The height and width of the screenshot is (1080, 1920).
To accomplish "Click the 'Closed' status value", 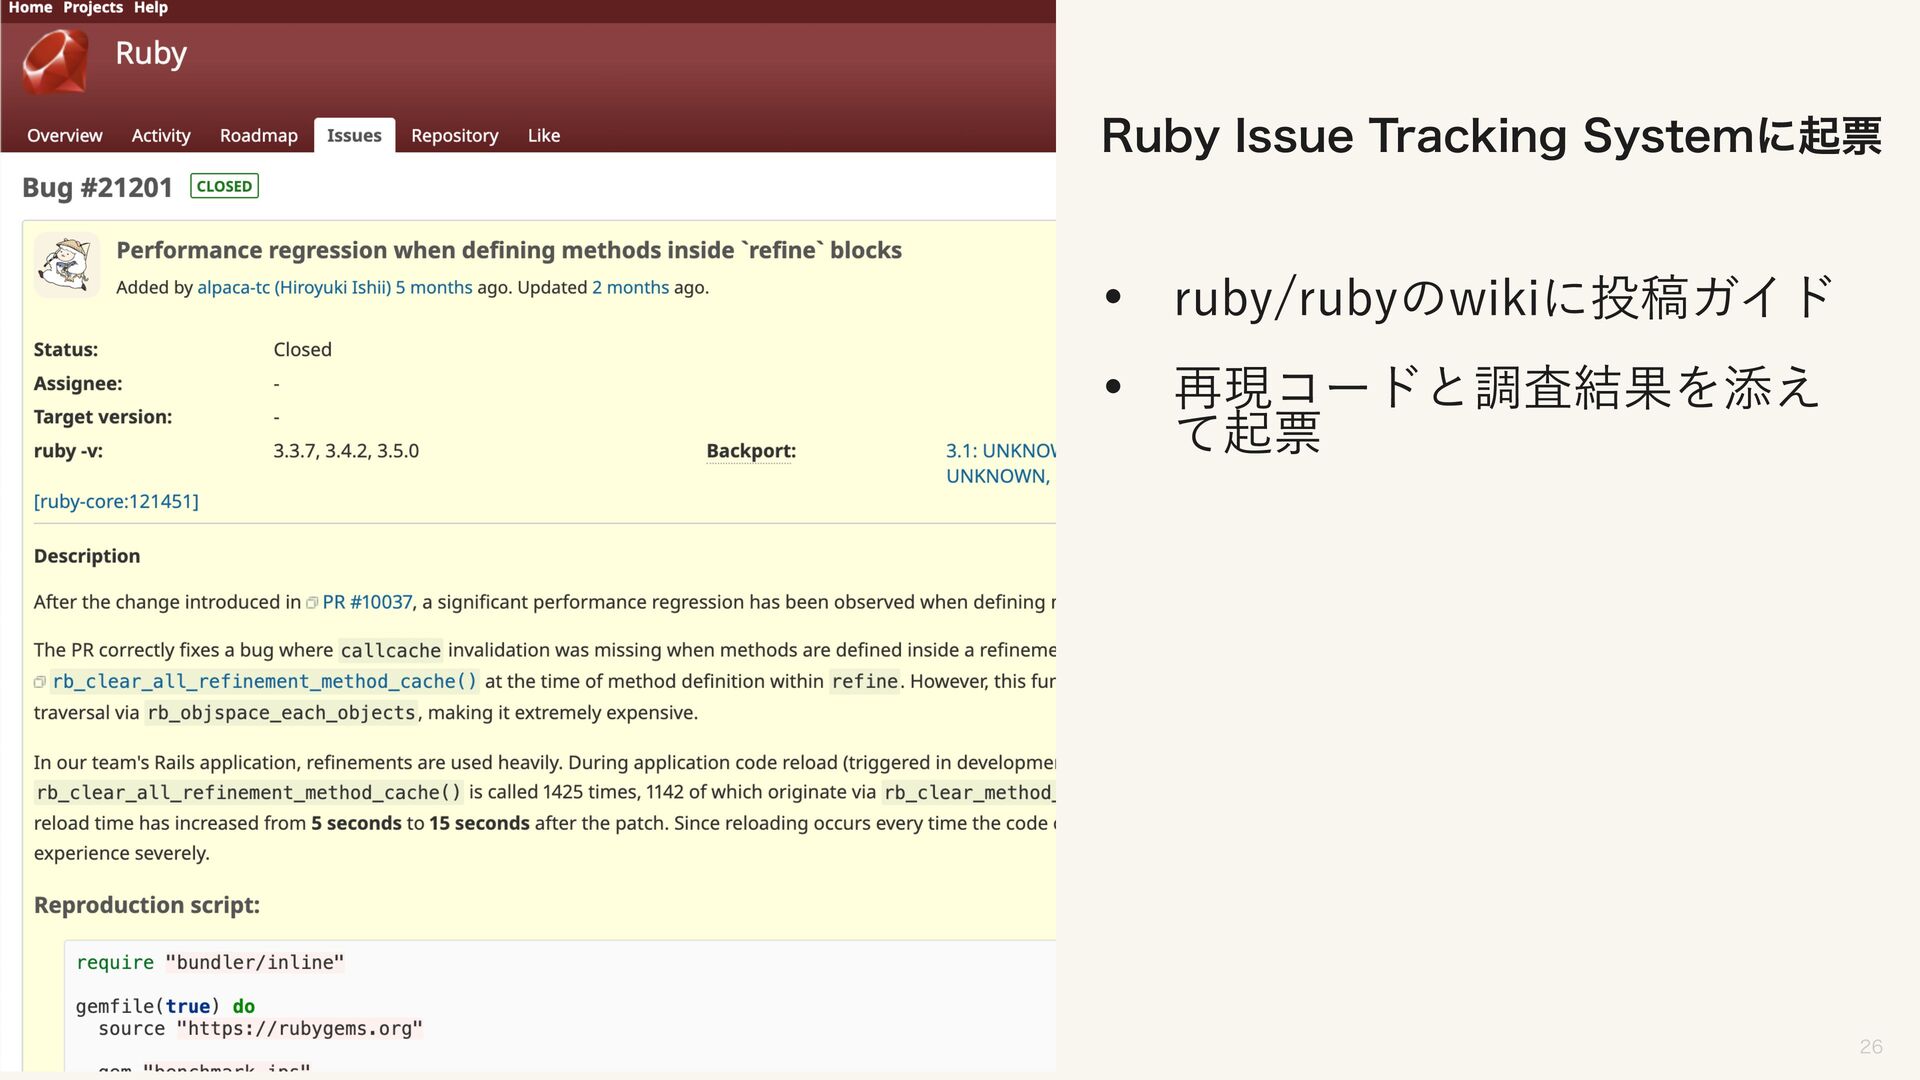I will click(302, 349).
